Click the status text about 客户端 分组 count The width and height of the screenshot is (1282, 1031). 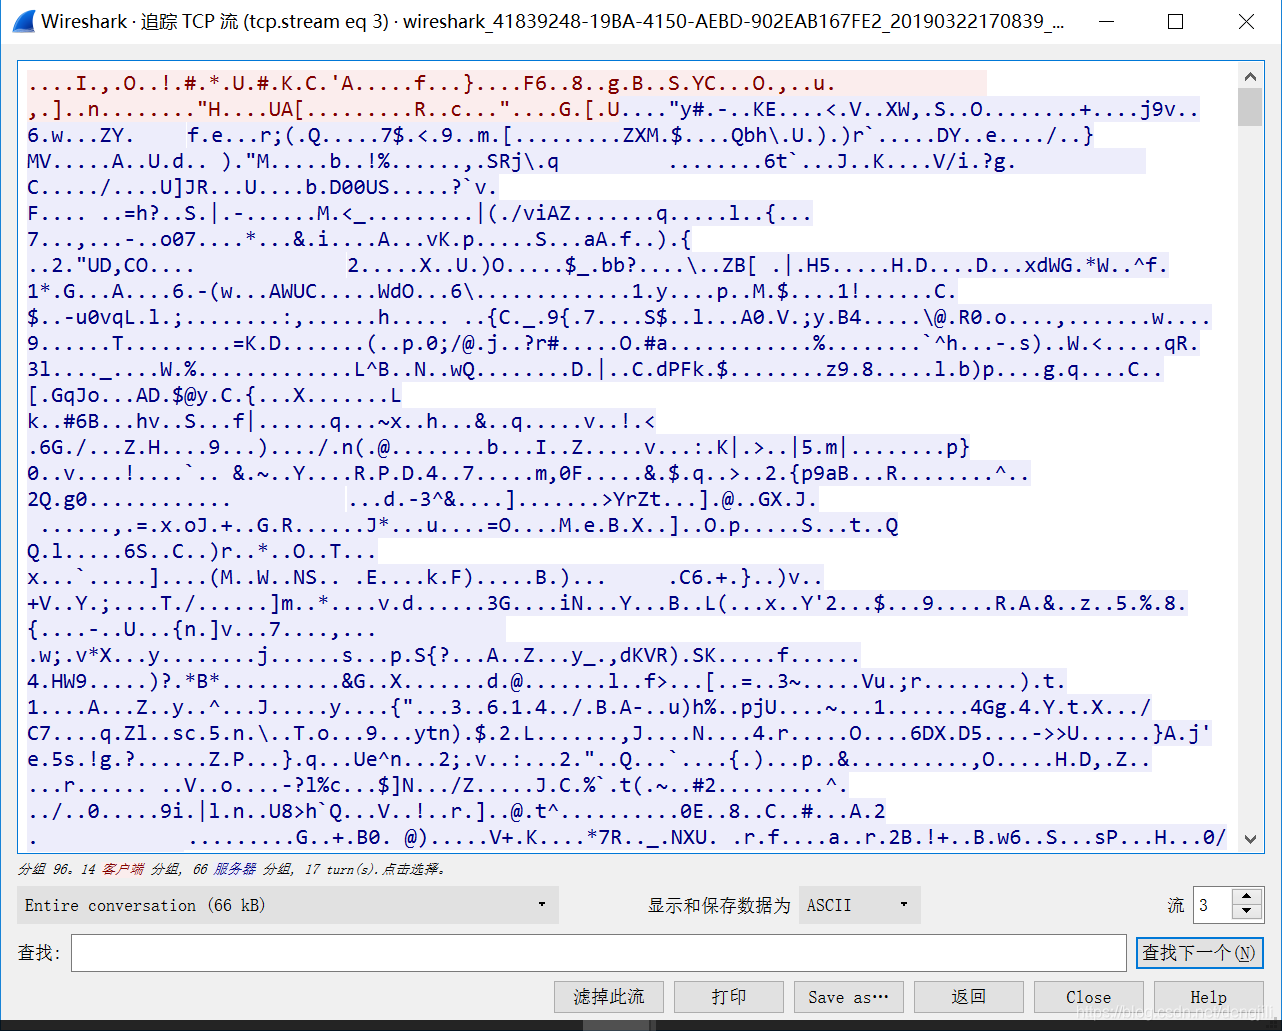[232, 869]
